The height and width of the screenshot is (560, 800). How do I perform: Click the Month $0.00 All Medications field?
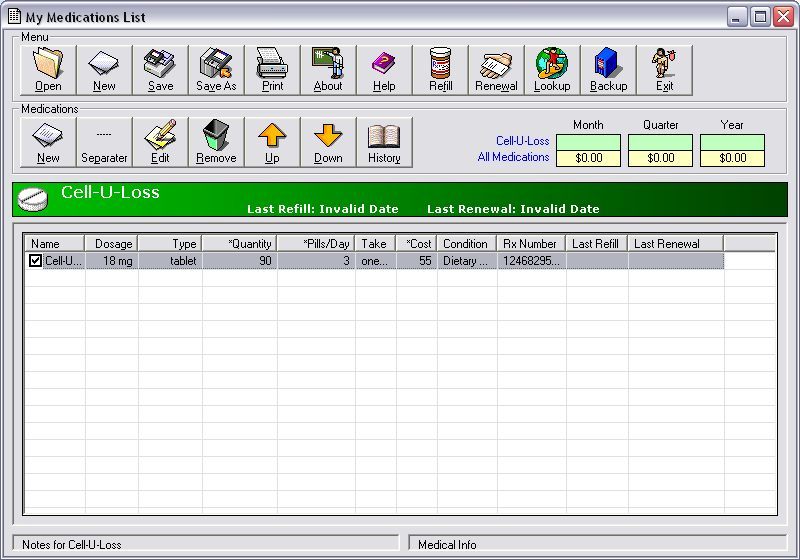tap(588, 158)
